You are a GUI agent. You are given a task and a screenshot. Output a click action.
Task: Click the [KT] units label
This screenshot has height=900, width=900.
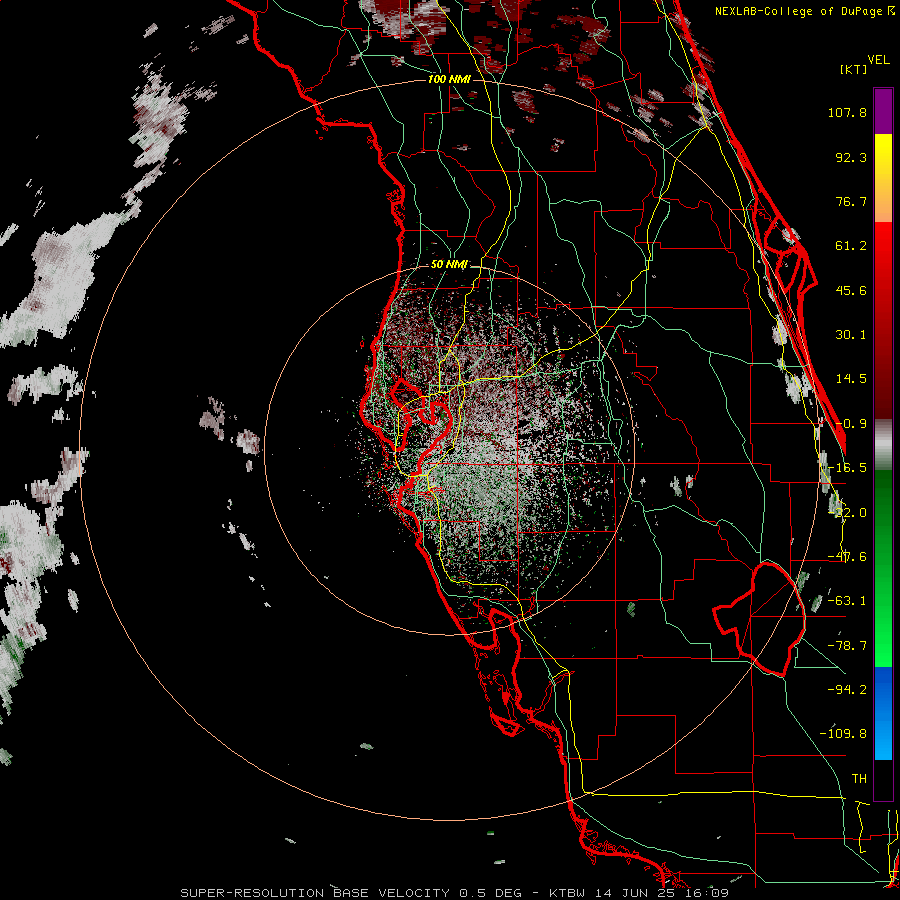coord(853,69)
